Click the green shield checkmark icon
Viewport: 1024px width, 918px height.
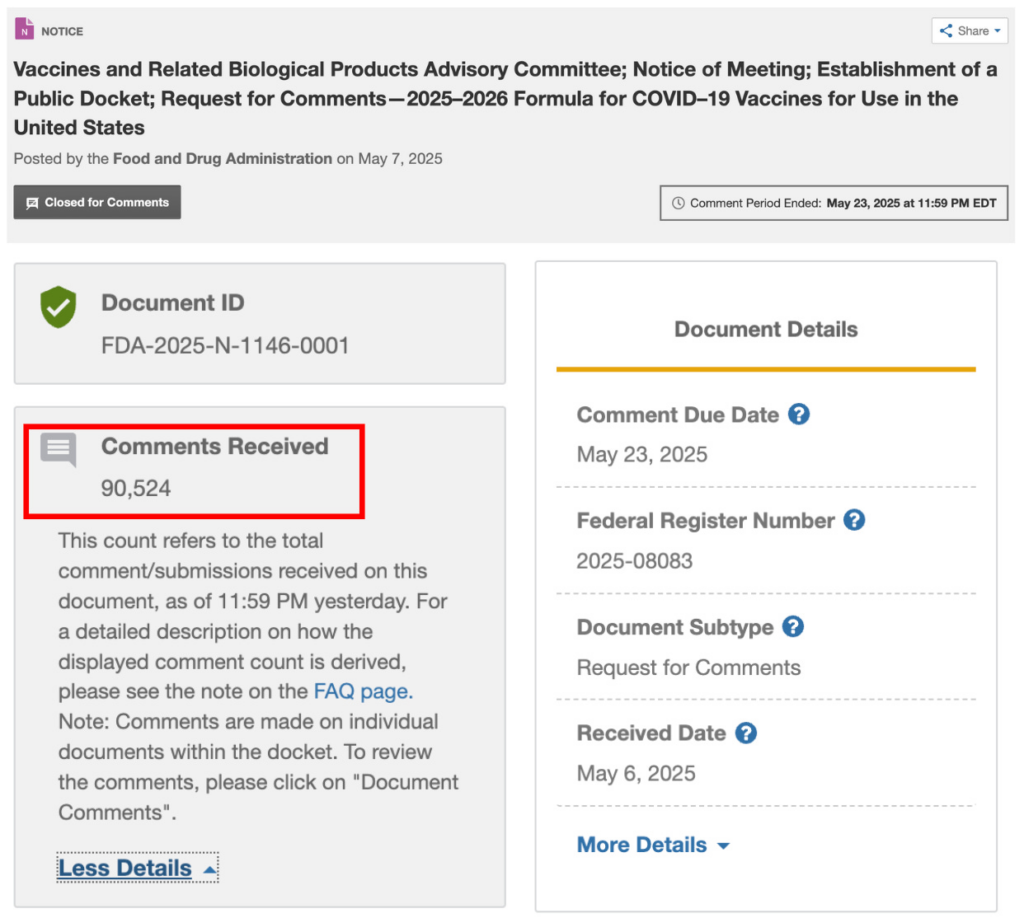click(x=58, y=307)
